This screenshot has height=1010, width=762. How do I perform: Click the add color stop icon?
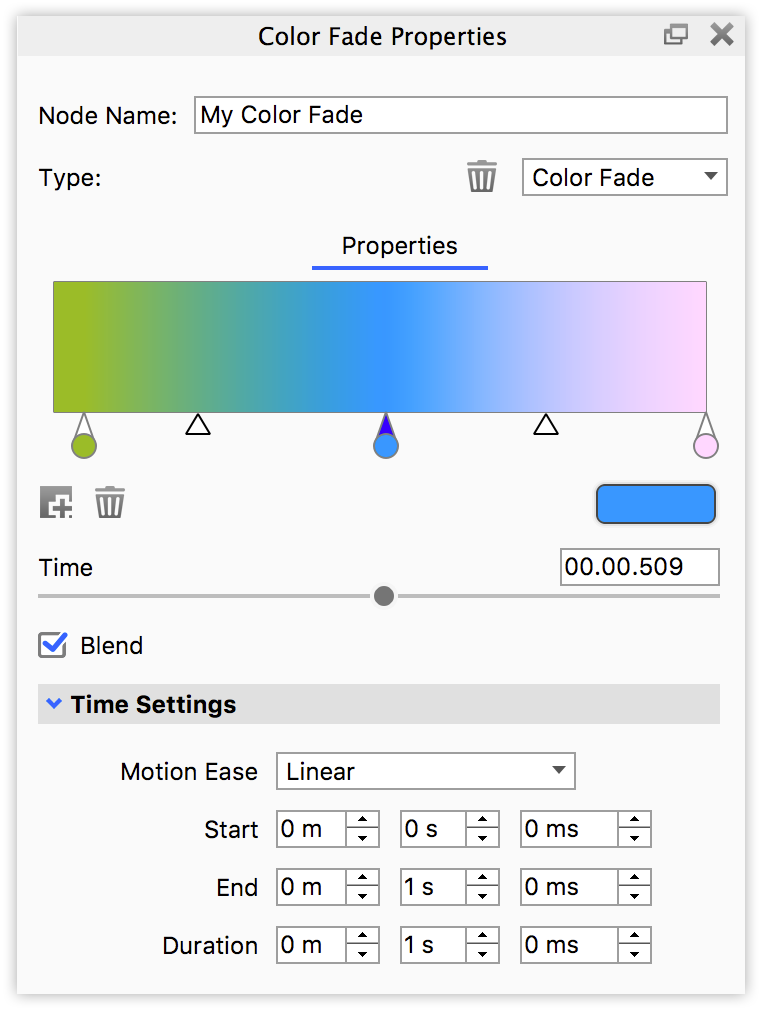click(x=56, y=502)
